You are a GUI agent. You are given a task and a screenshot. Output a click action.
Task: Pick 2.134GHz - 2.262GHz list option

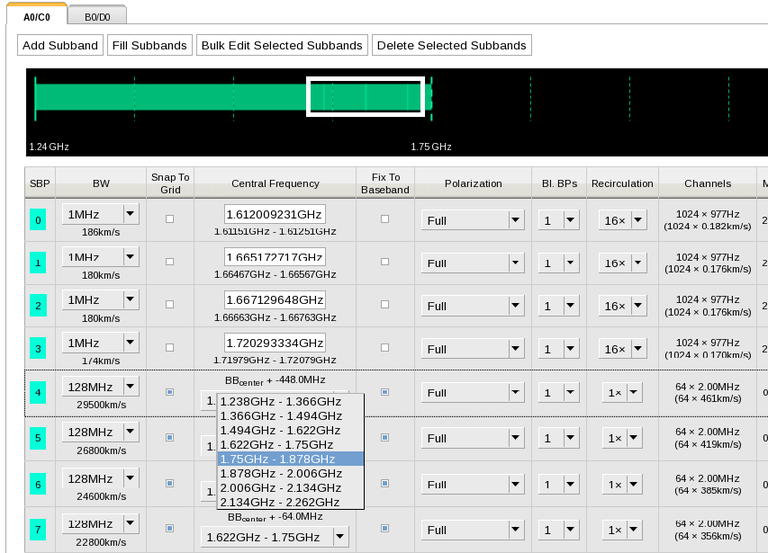point(290,502)
